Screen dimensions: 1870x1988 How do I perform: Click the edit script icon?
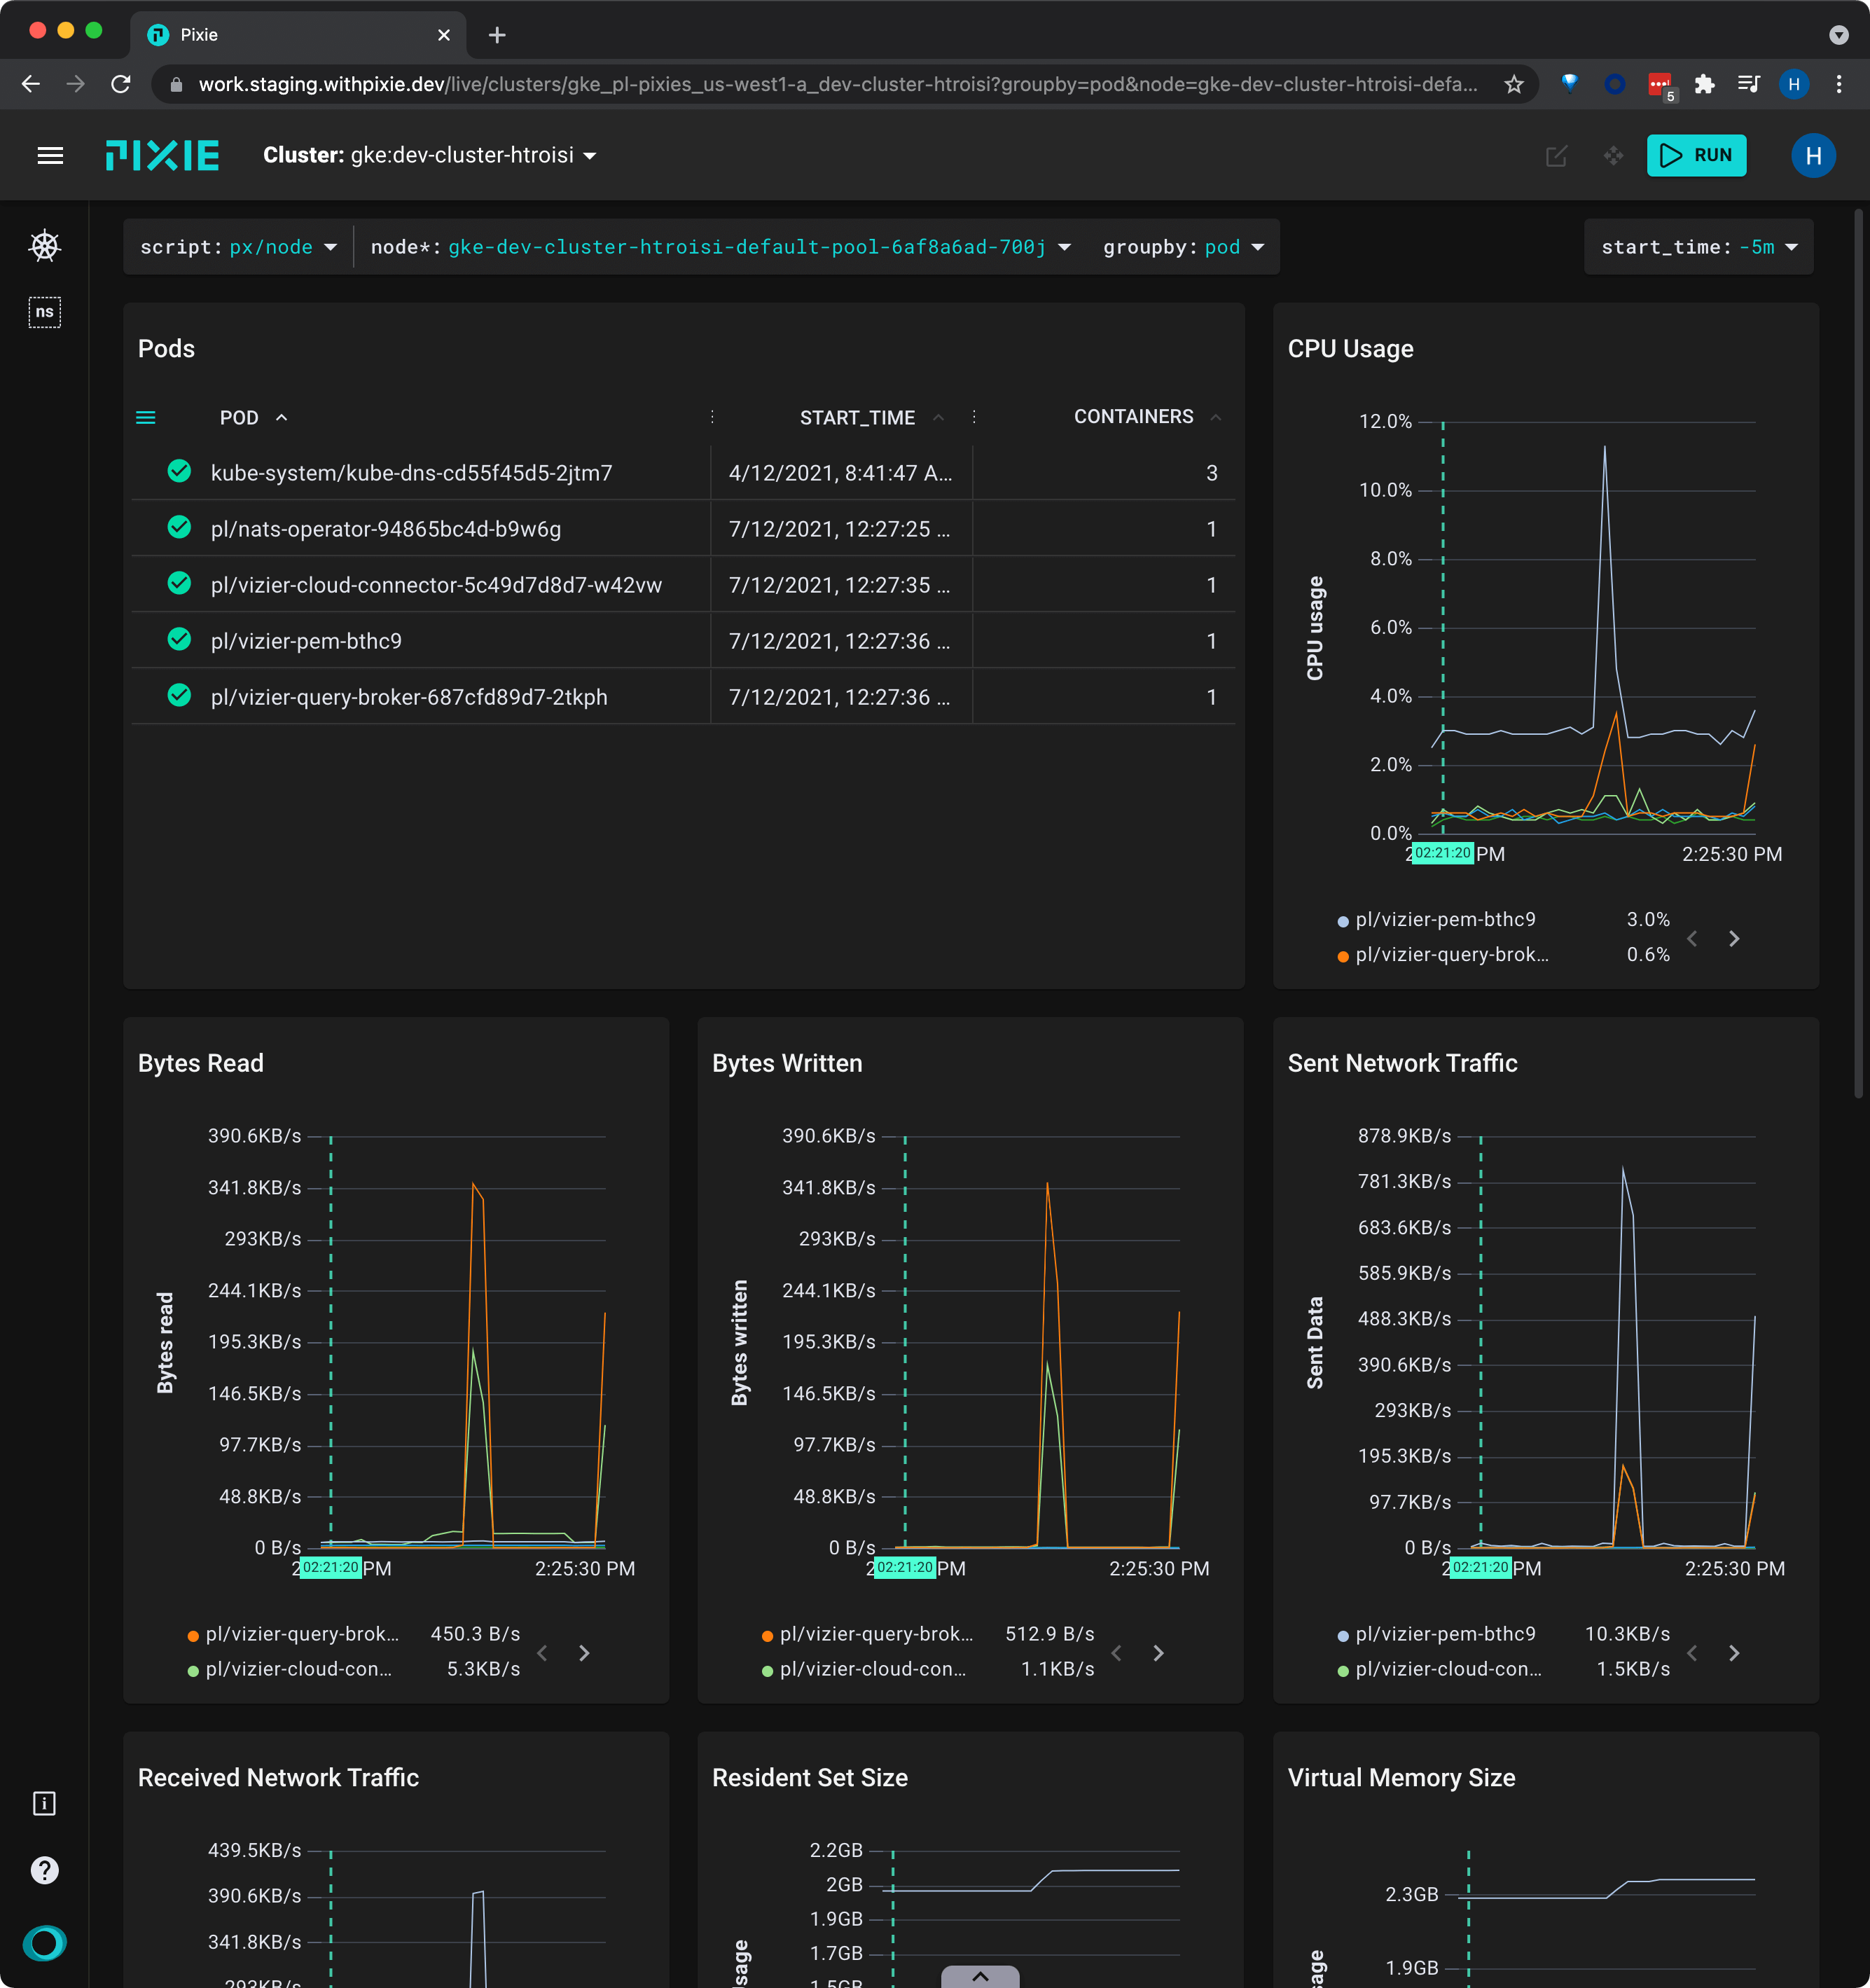1556,156
